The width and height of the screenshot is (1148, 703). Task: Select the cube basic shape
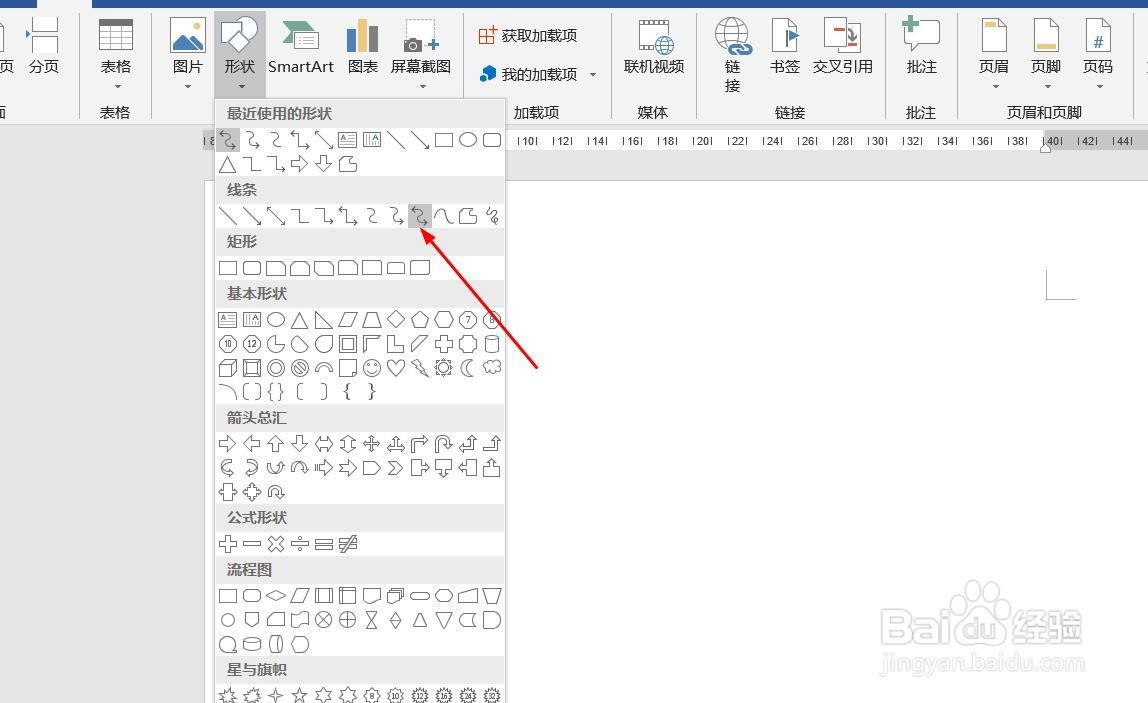click(x=228, y=368)
